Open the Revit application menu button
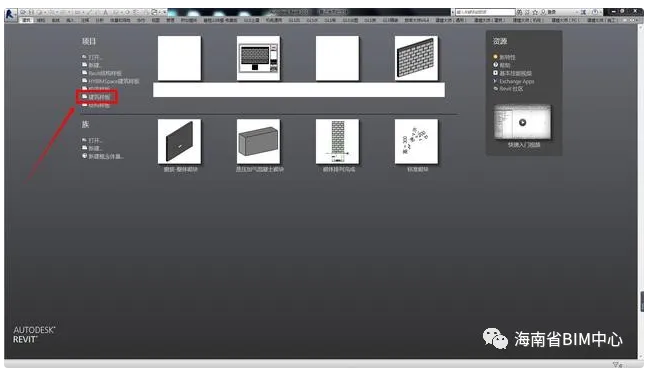Image resolution: width=650 pixels, height=369 pixels. click(10, 15)
